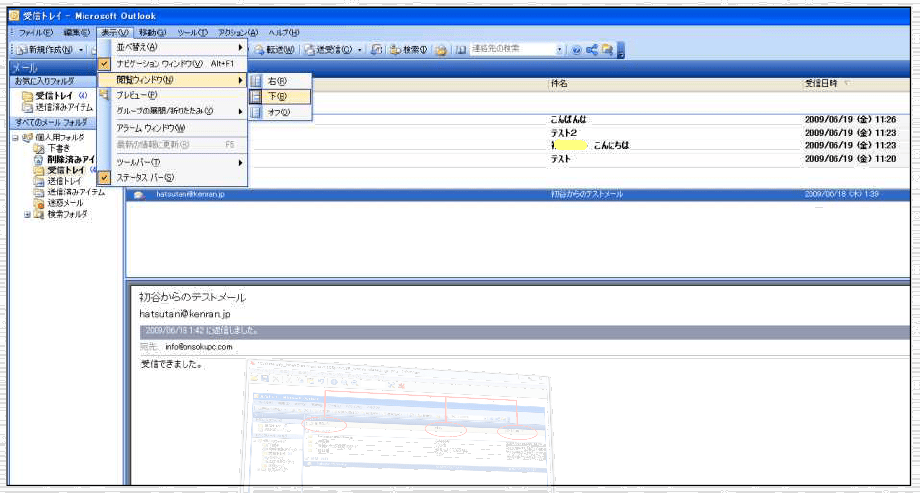Screen dimensions: 920x493
Task: Click sender address hatsutani@kenran.jp in reading pane
Action: click(185, 314)
